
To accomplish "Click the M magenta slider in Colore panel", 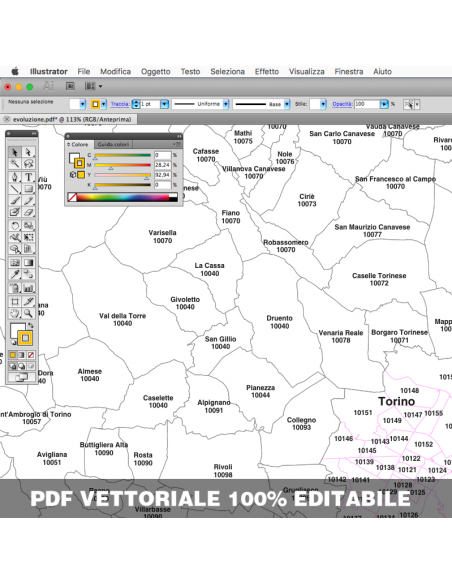I will click(123, 165).
